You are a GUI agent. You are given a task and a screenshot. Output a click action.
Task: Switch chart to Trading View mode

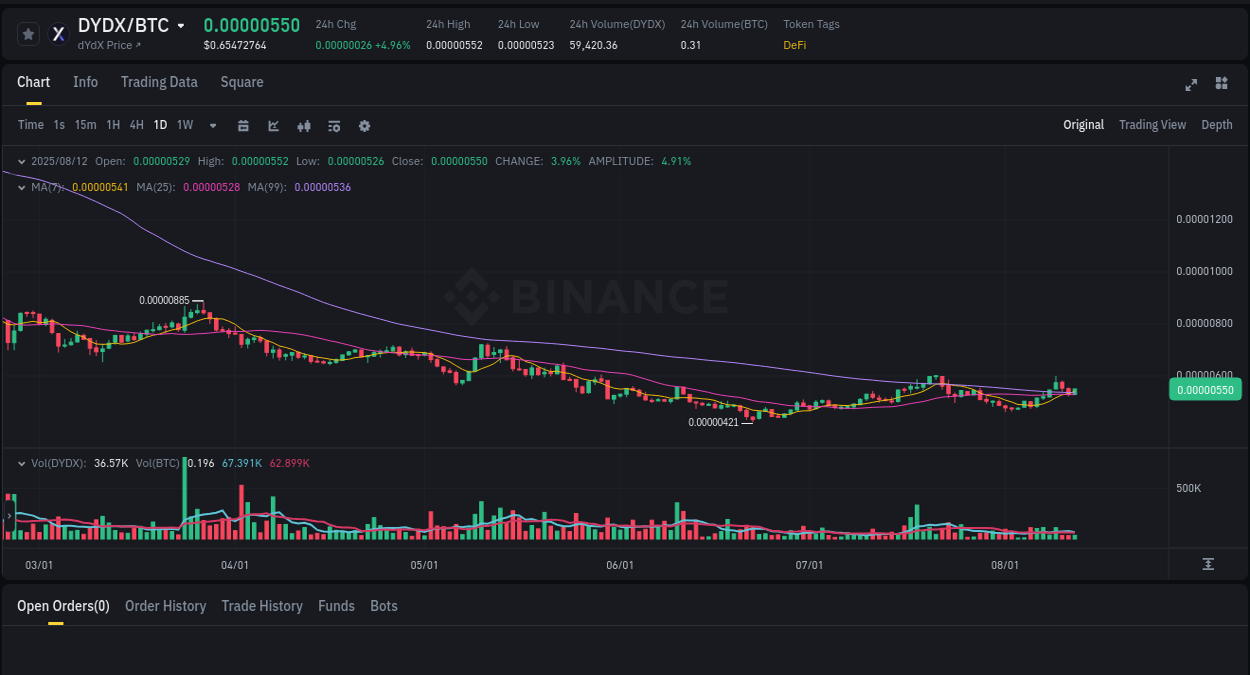pos(1152,125)
